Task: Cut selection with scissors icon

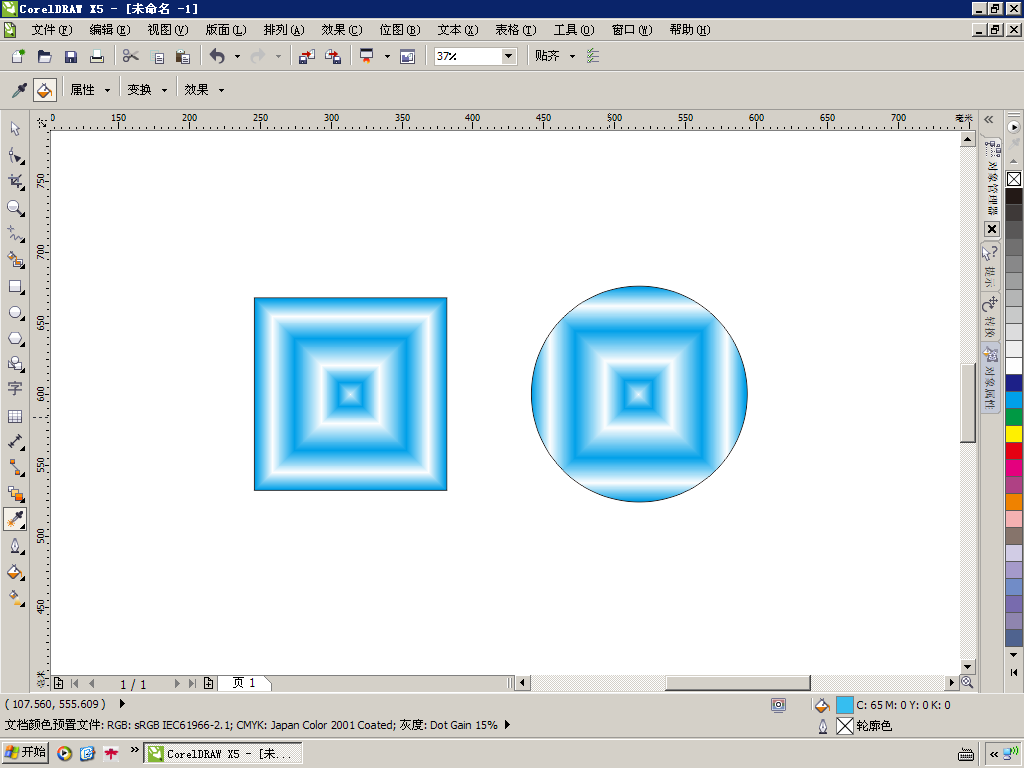Action: point(131,56)
